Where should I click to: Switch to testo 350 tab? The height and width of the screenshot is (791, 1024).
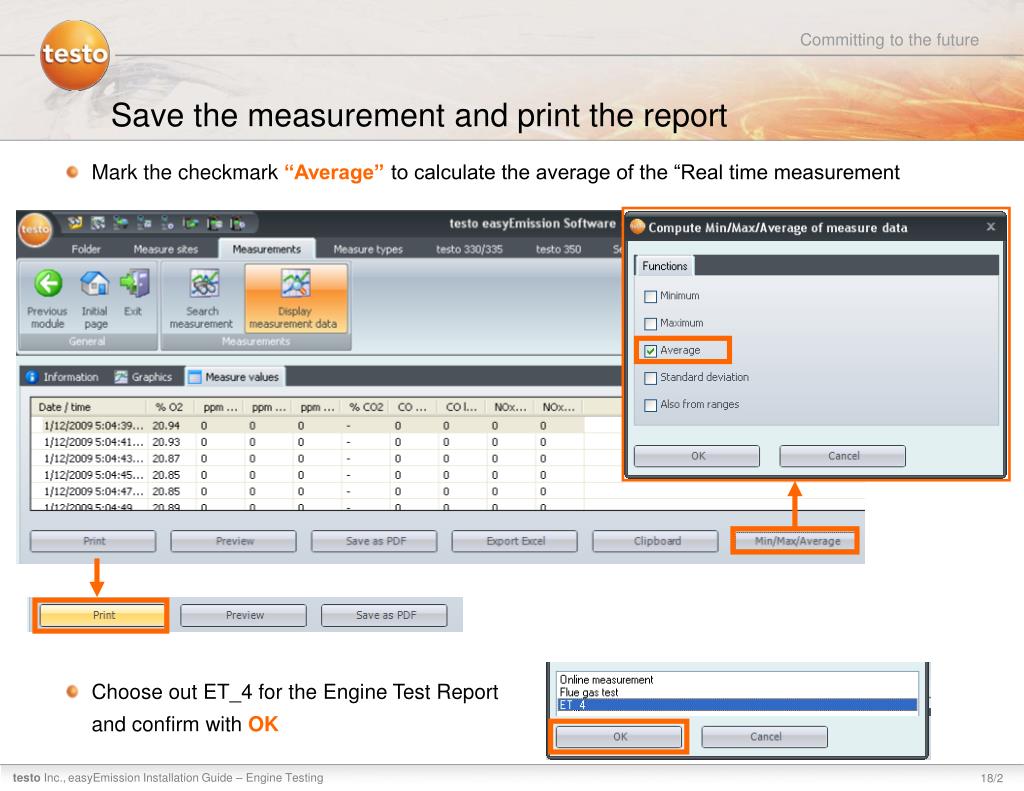558,249
